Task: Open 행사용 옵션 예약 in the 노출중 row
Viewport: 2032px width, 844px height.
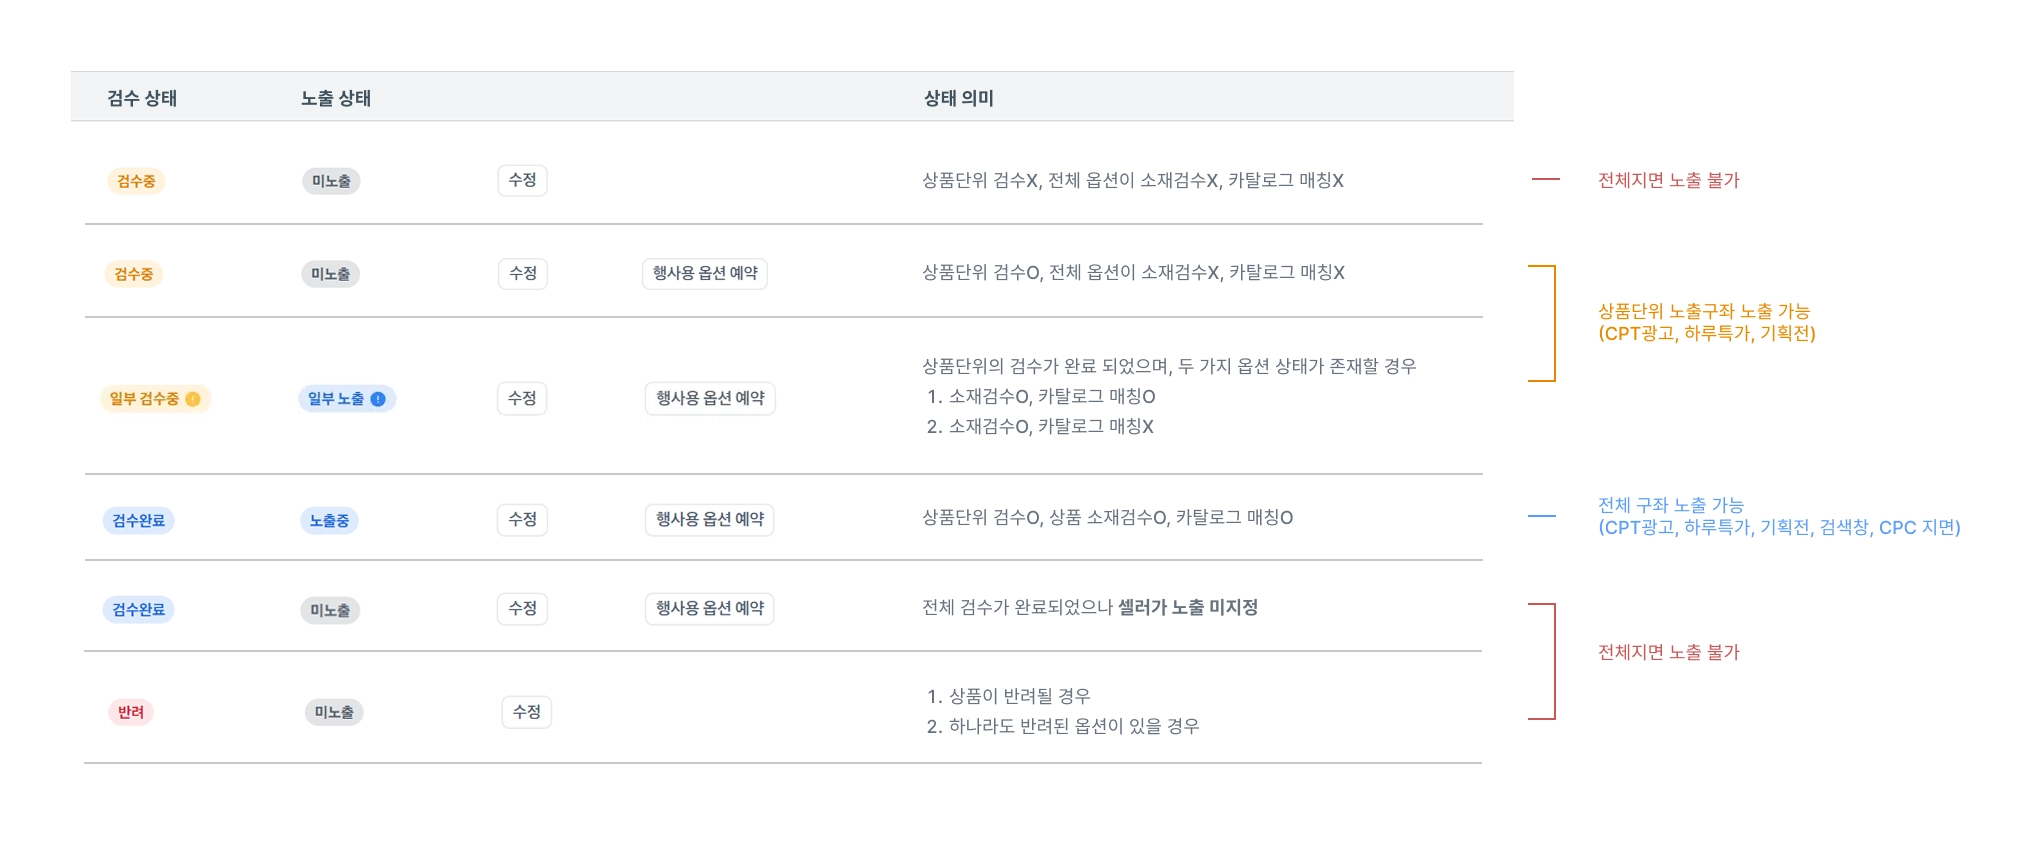Action: coord(710,519)
